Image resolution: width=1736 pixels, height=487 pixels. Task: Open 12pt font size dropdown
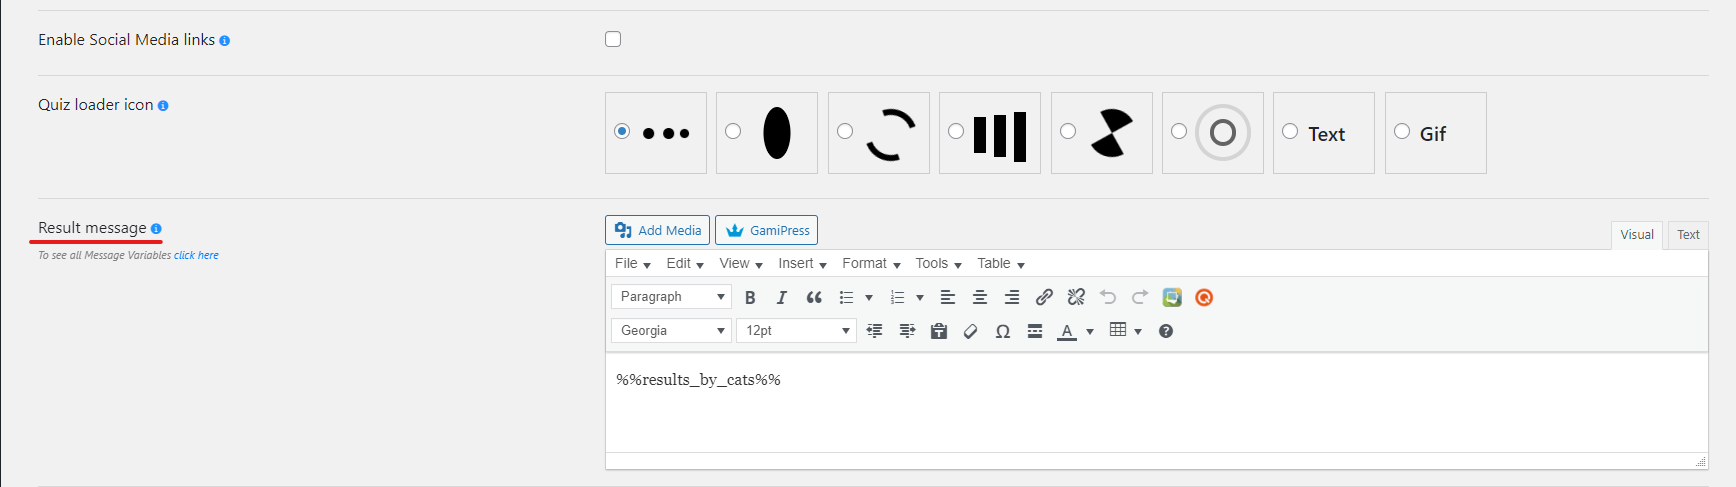(796, 331)
